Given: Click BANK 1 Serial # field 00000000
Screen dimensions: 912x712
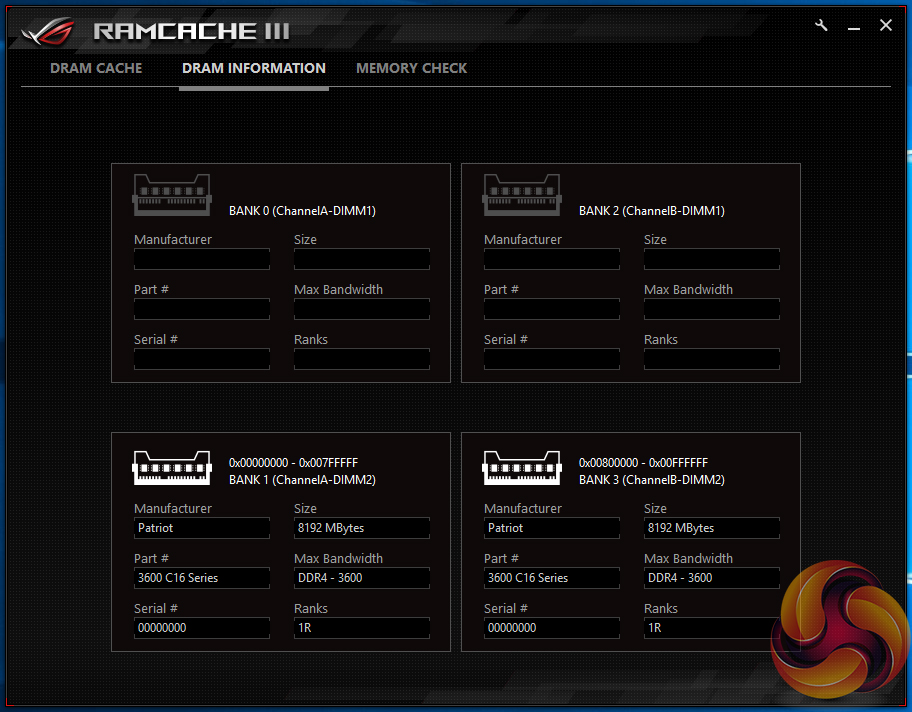Looking at the screenshot, I should [202, 628].
